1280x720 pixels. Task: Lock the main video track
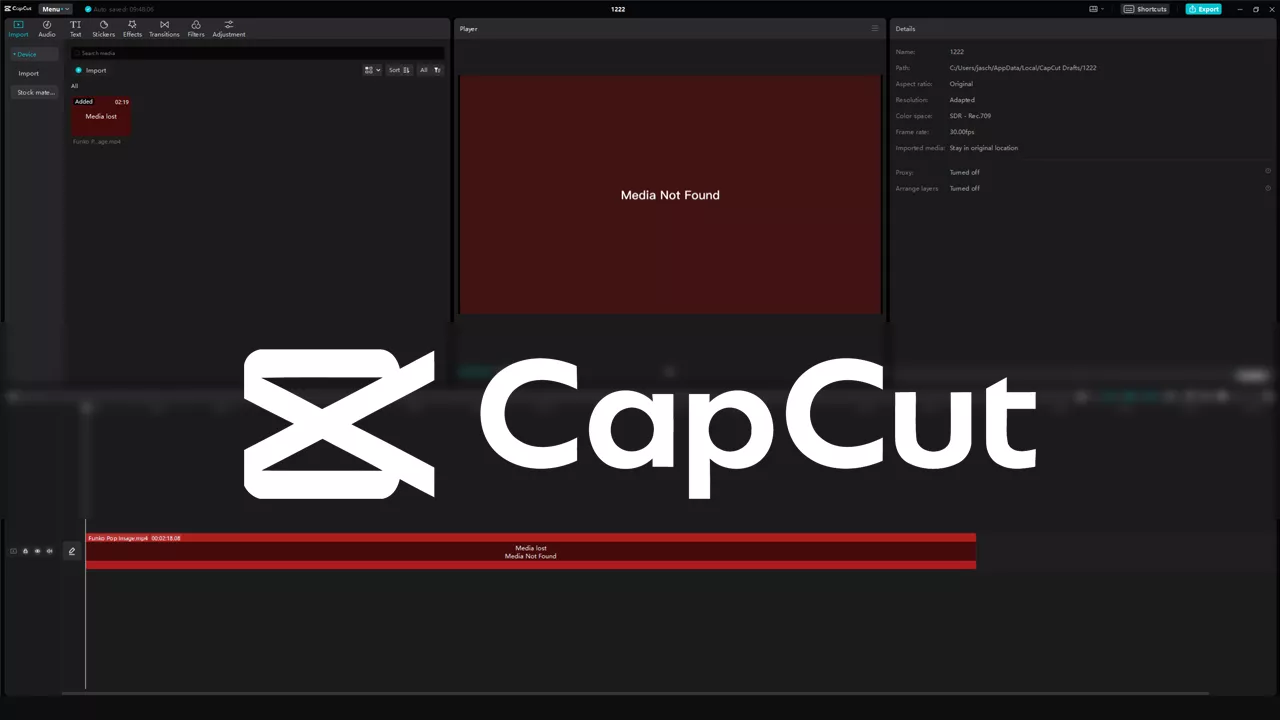point(25,551)
